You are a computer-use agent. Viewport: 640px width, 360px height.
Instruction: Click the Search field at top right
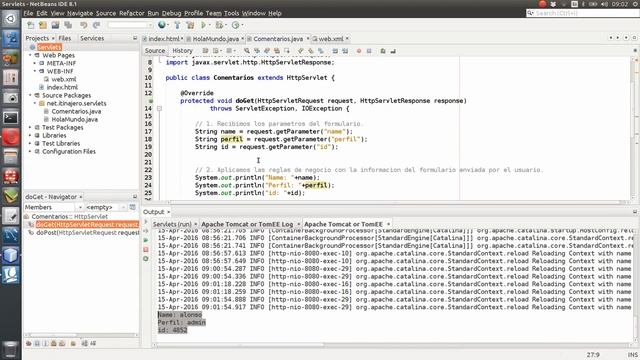(582, 13)
